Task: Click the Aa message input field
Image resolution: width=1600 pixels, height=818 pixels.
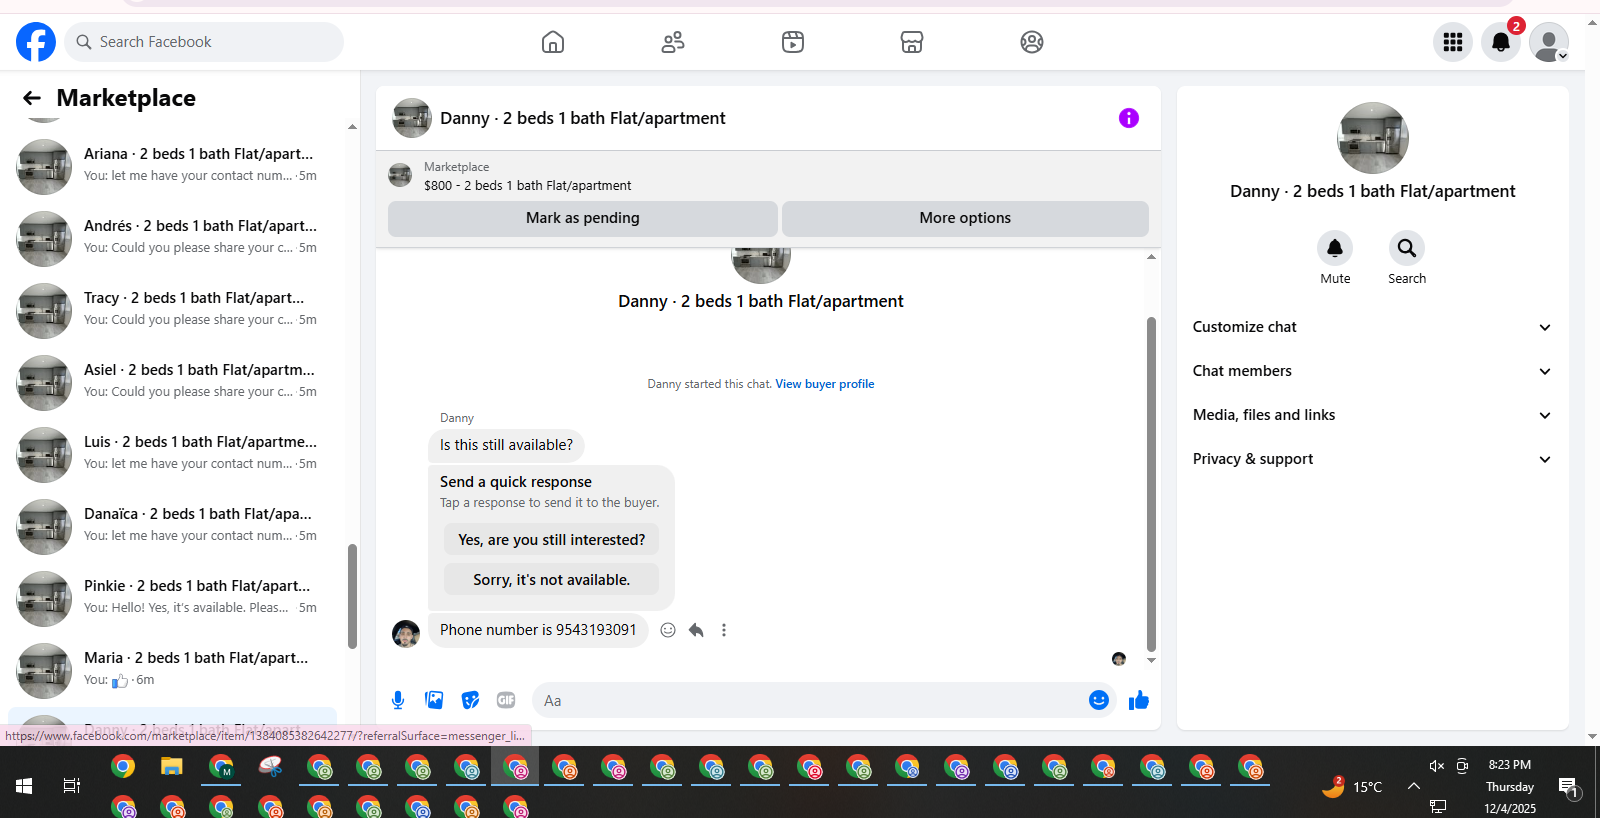Action: (810, 700)
